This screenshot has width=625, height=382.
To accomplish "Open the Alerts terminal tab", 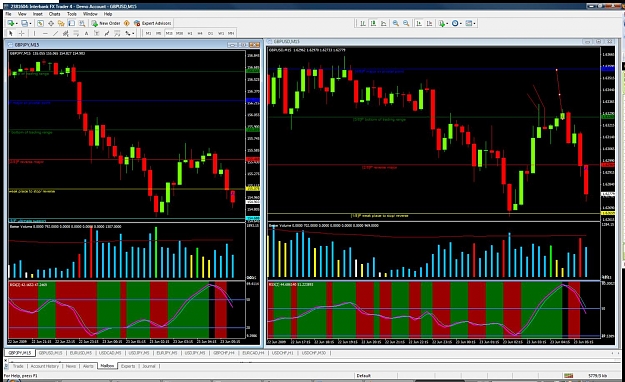I will (88, 366).
